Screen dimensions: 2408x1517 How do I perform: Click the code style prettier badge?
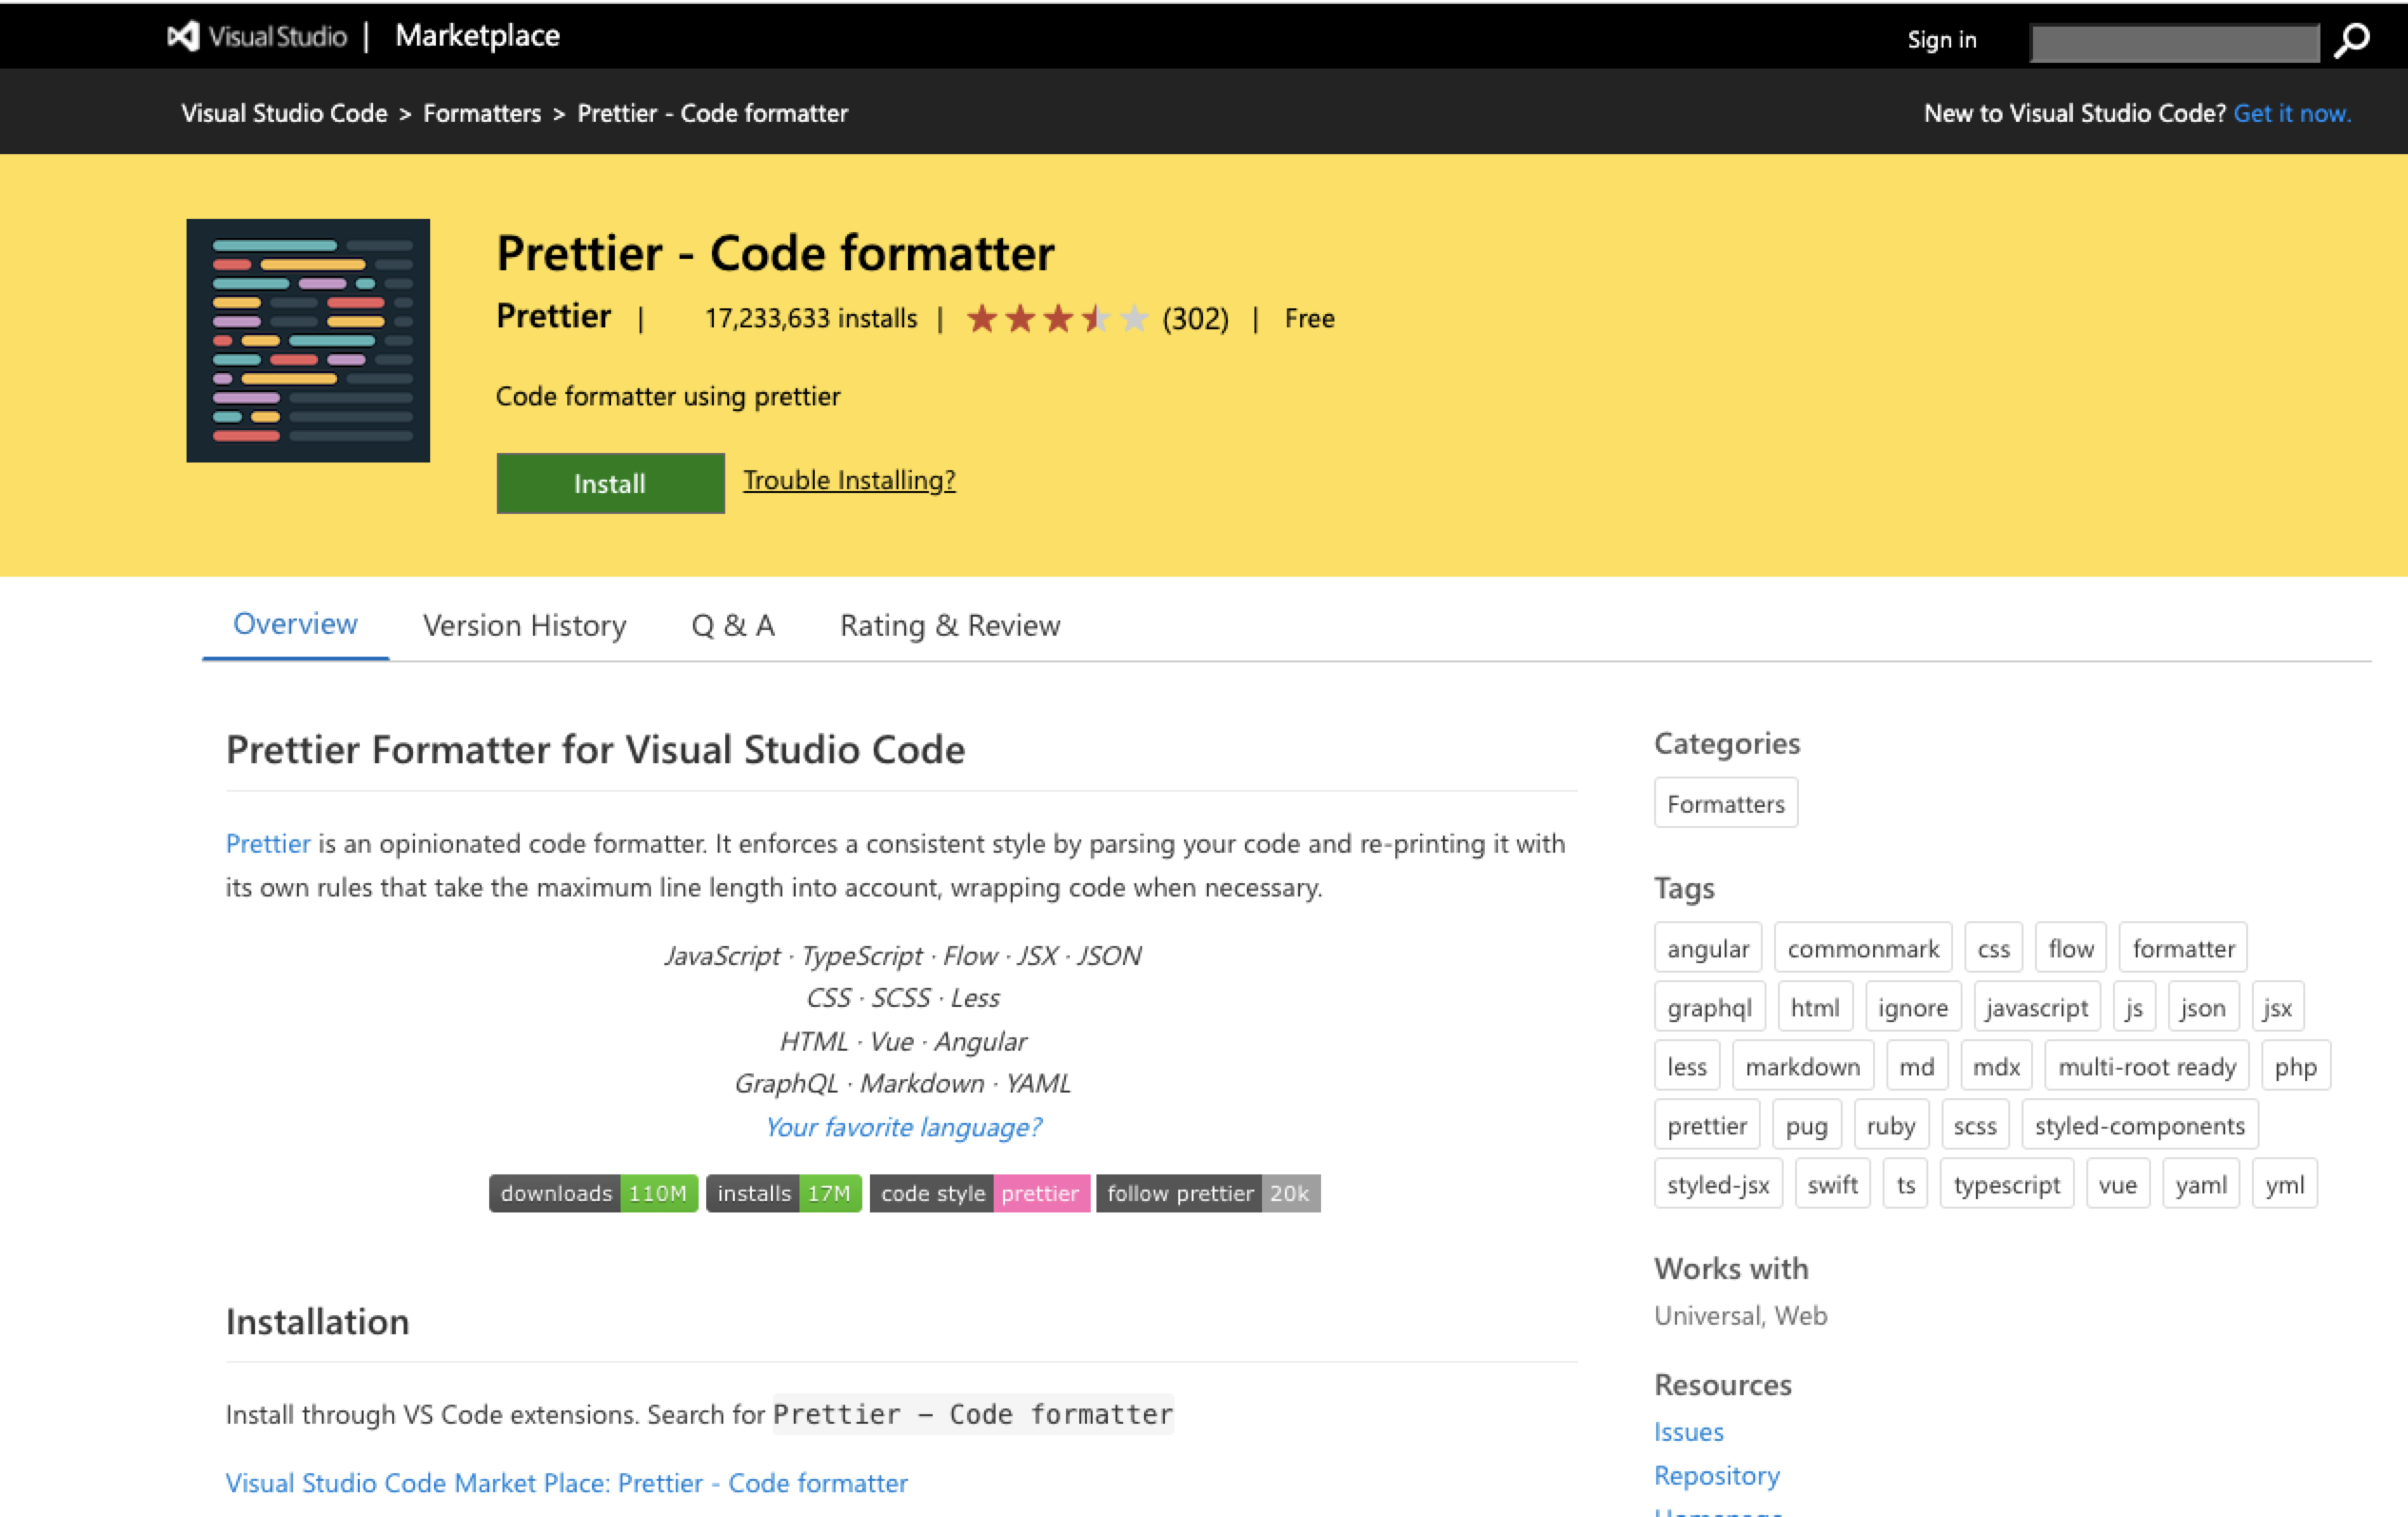[x=979, y=1193]
